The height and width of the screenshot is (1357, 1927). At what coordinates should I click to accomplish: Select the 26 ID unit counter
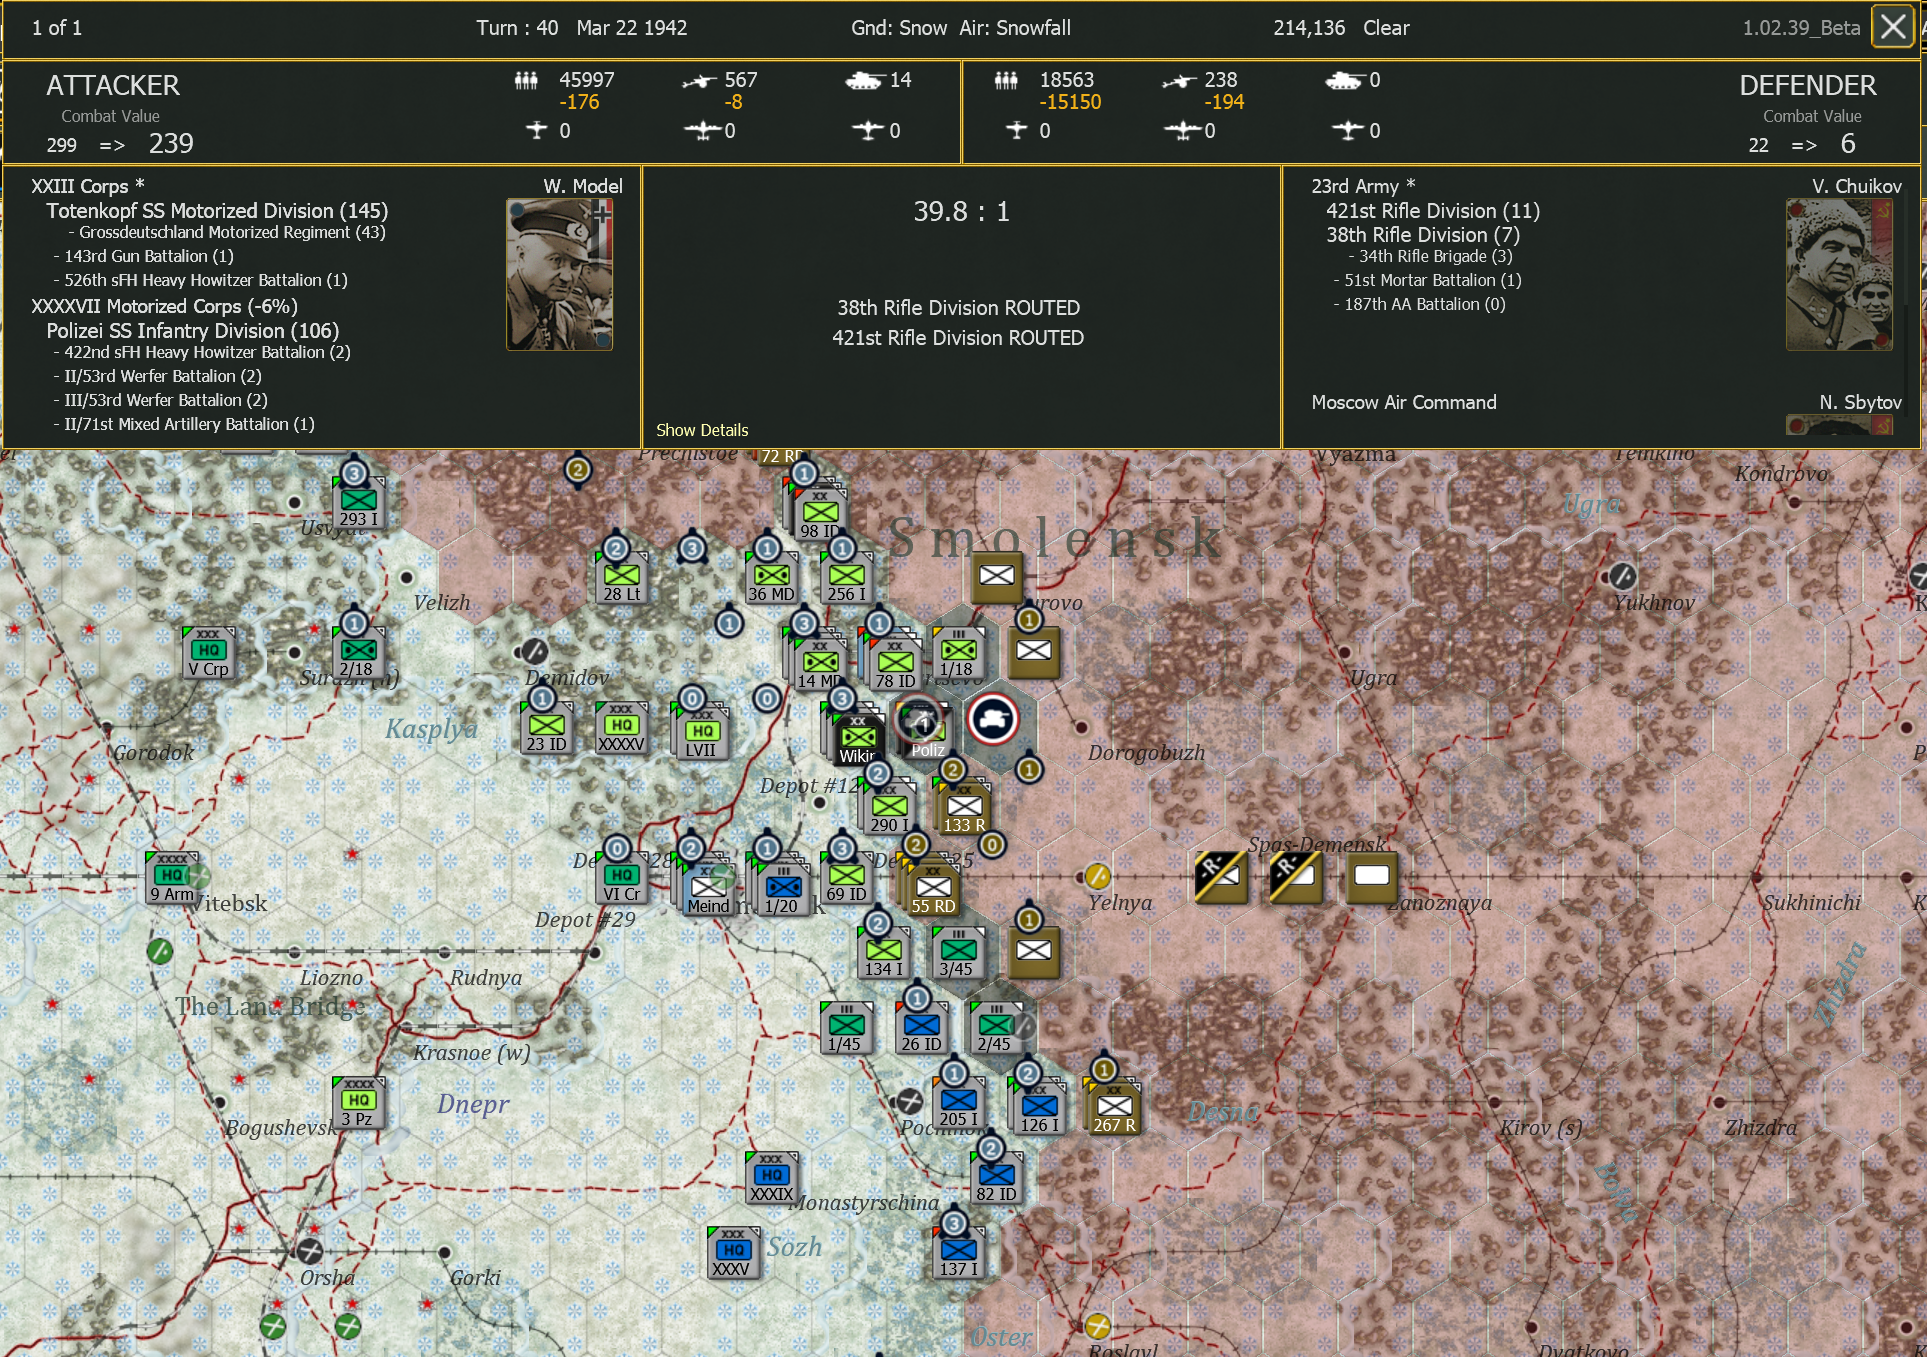(x=922, y=1028)
